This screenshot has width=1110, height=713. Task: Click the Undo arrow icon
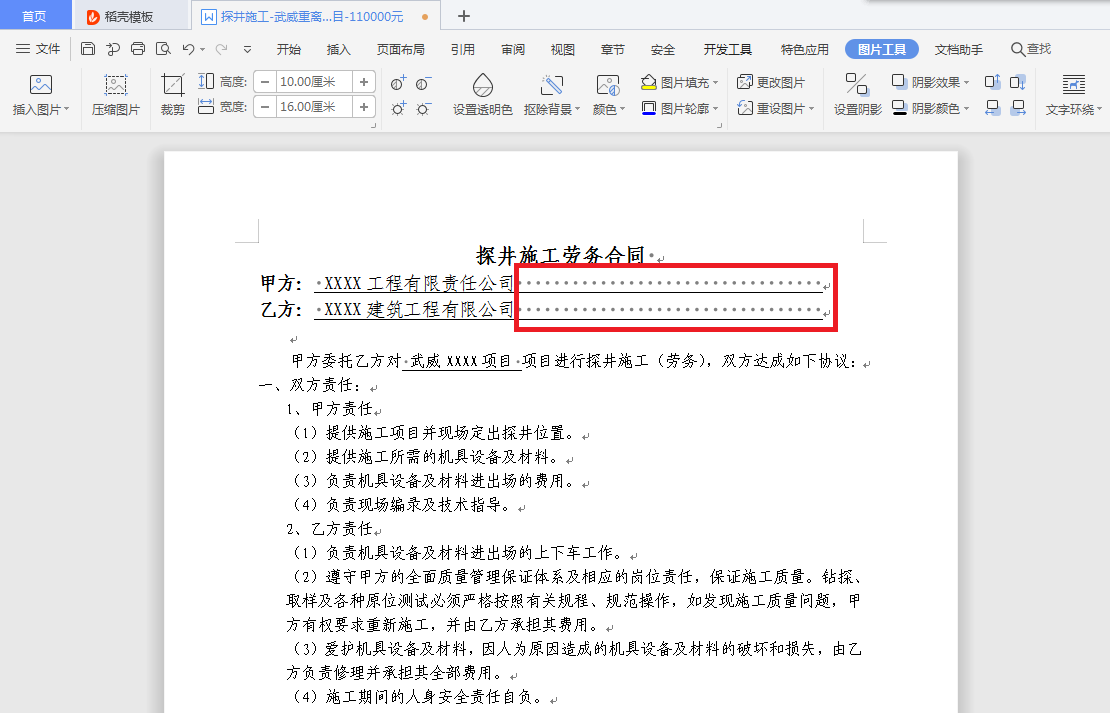point(188,49)
